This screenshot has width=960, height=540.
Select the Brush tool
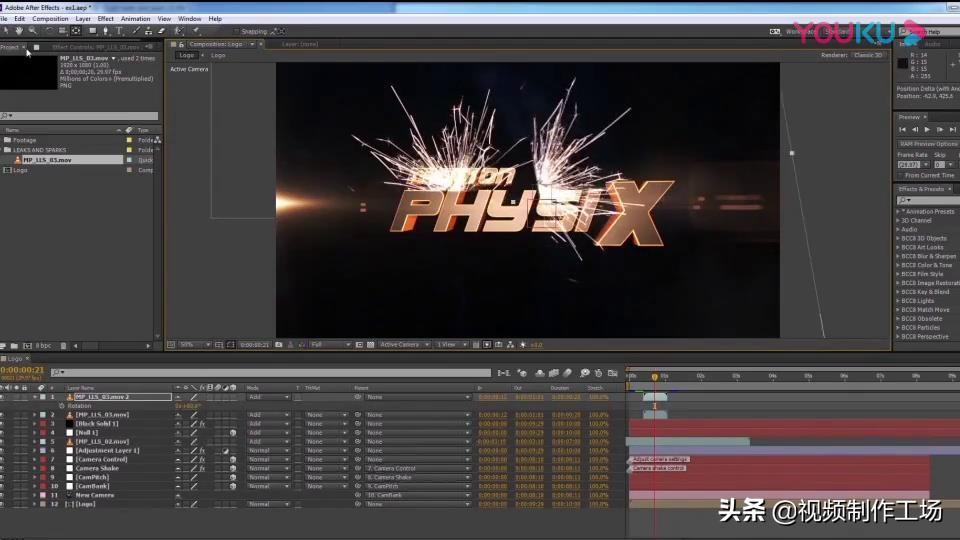(x=136, y=31)
